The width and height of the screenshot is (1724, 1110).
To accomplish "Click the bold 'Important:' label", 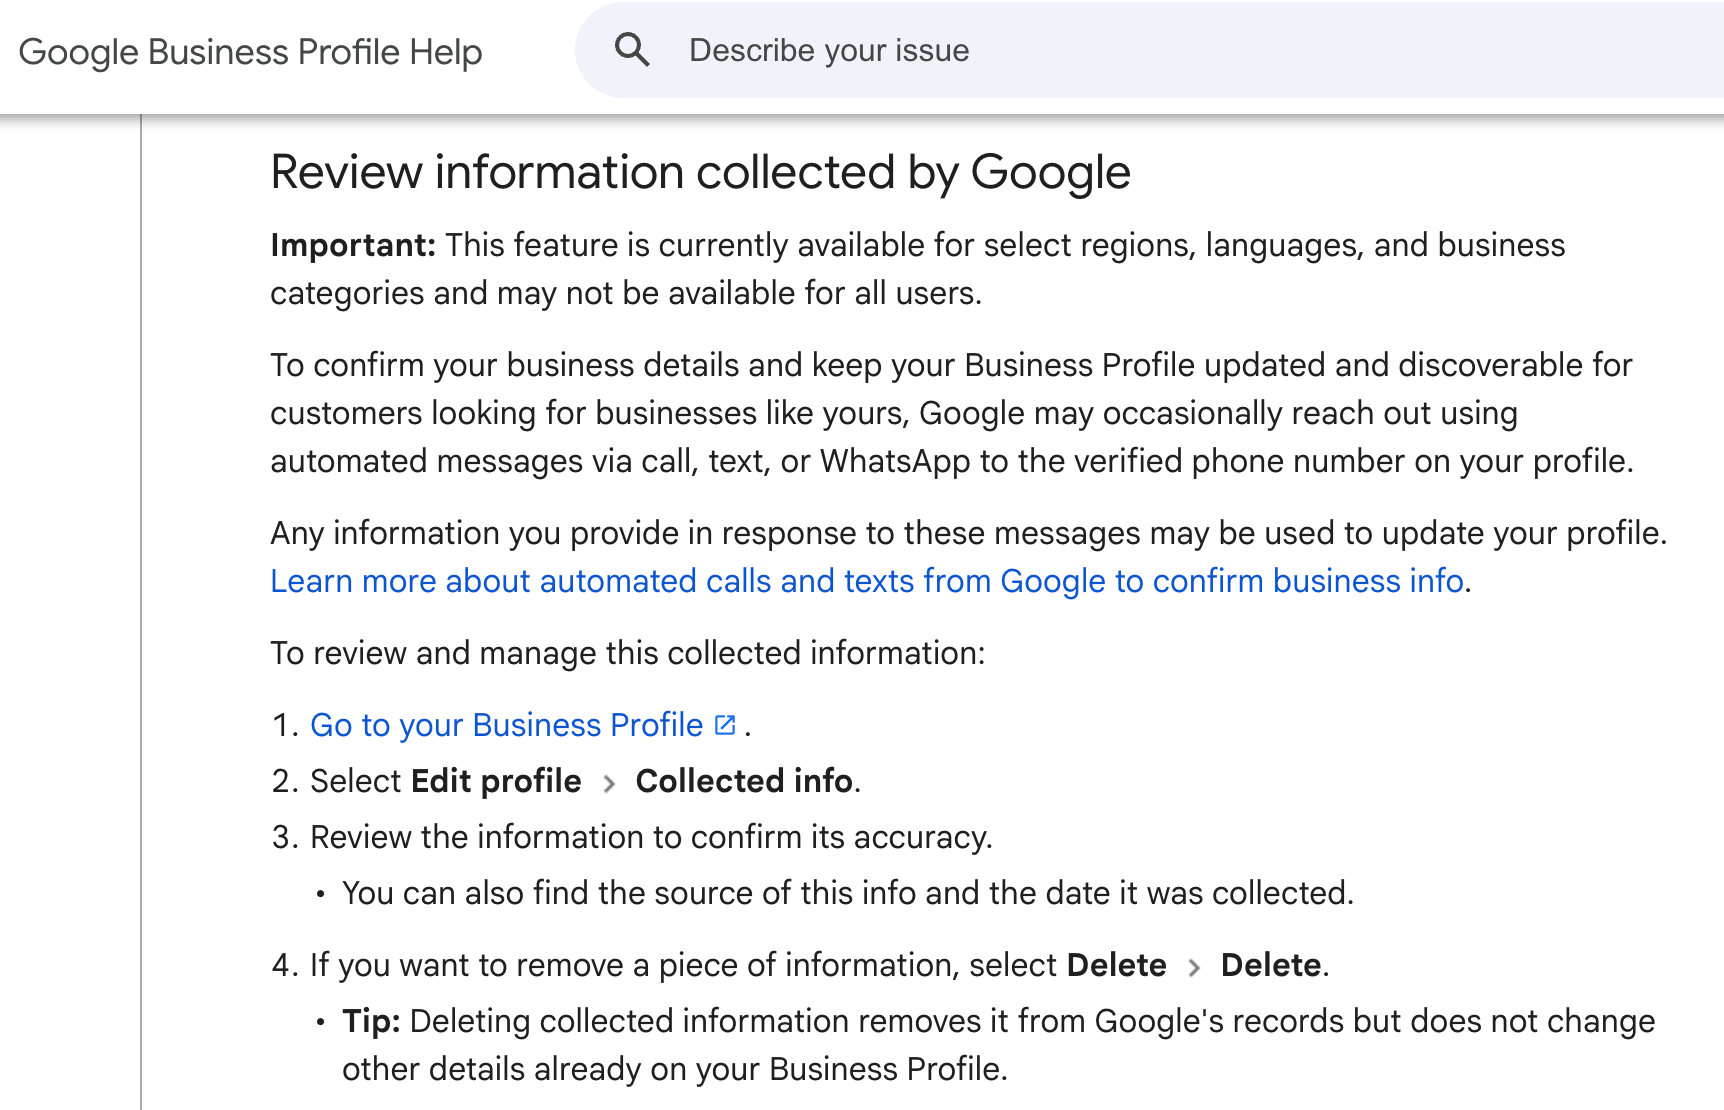I will pyautogui.click(x=353, y=245).
